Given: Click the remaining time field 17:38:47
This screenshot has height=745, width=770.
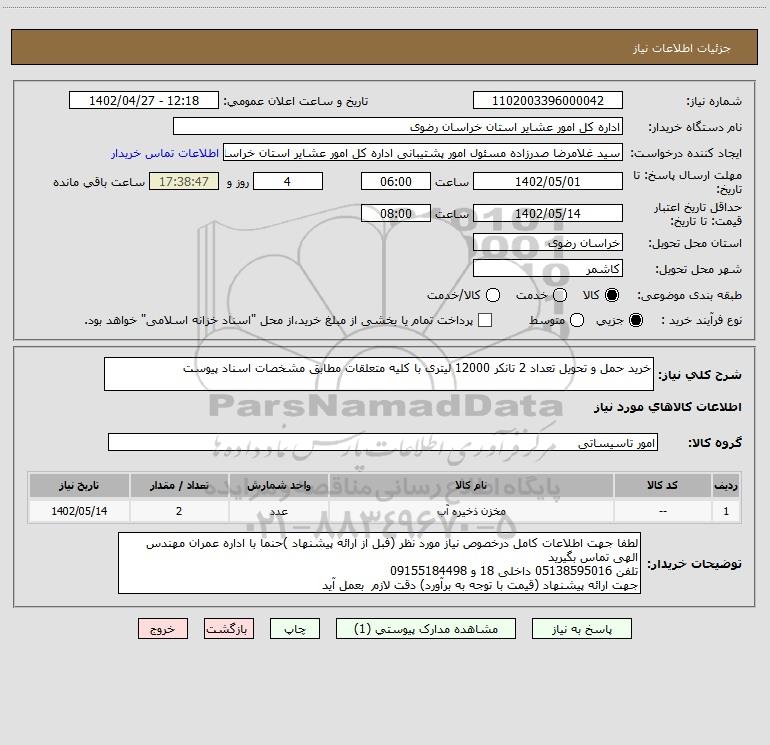Looking at the screenshot, I should coord(184,181).
